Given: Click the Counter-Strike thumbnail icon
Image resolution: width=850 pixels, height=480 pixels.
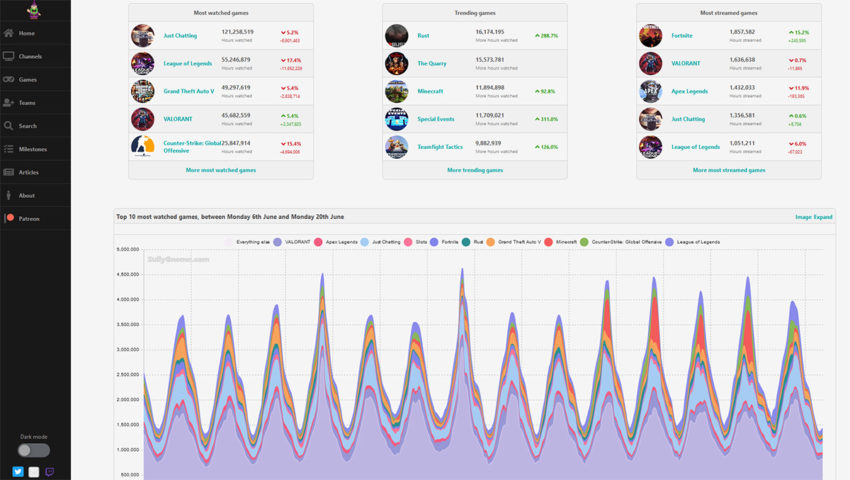Looking at the screenshot, I should pyautogui.click(x=143, y=147).
